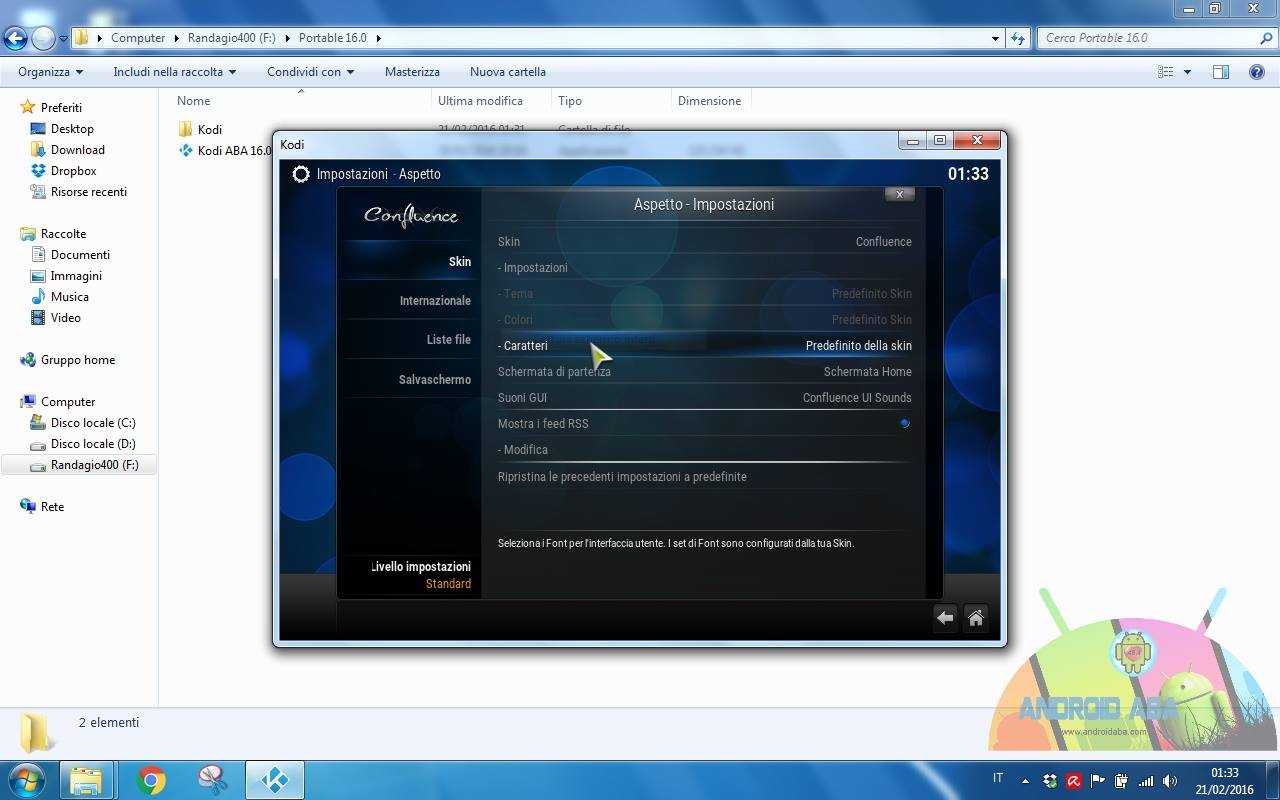Click the Cerca Portable 16.0 search field
1280x800 pixels.
coord(1148,38)
